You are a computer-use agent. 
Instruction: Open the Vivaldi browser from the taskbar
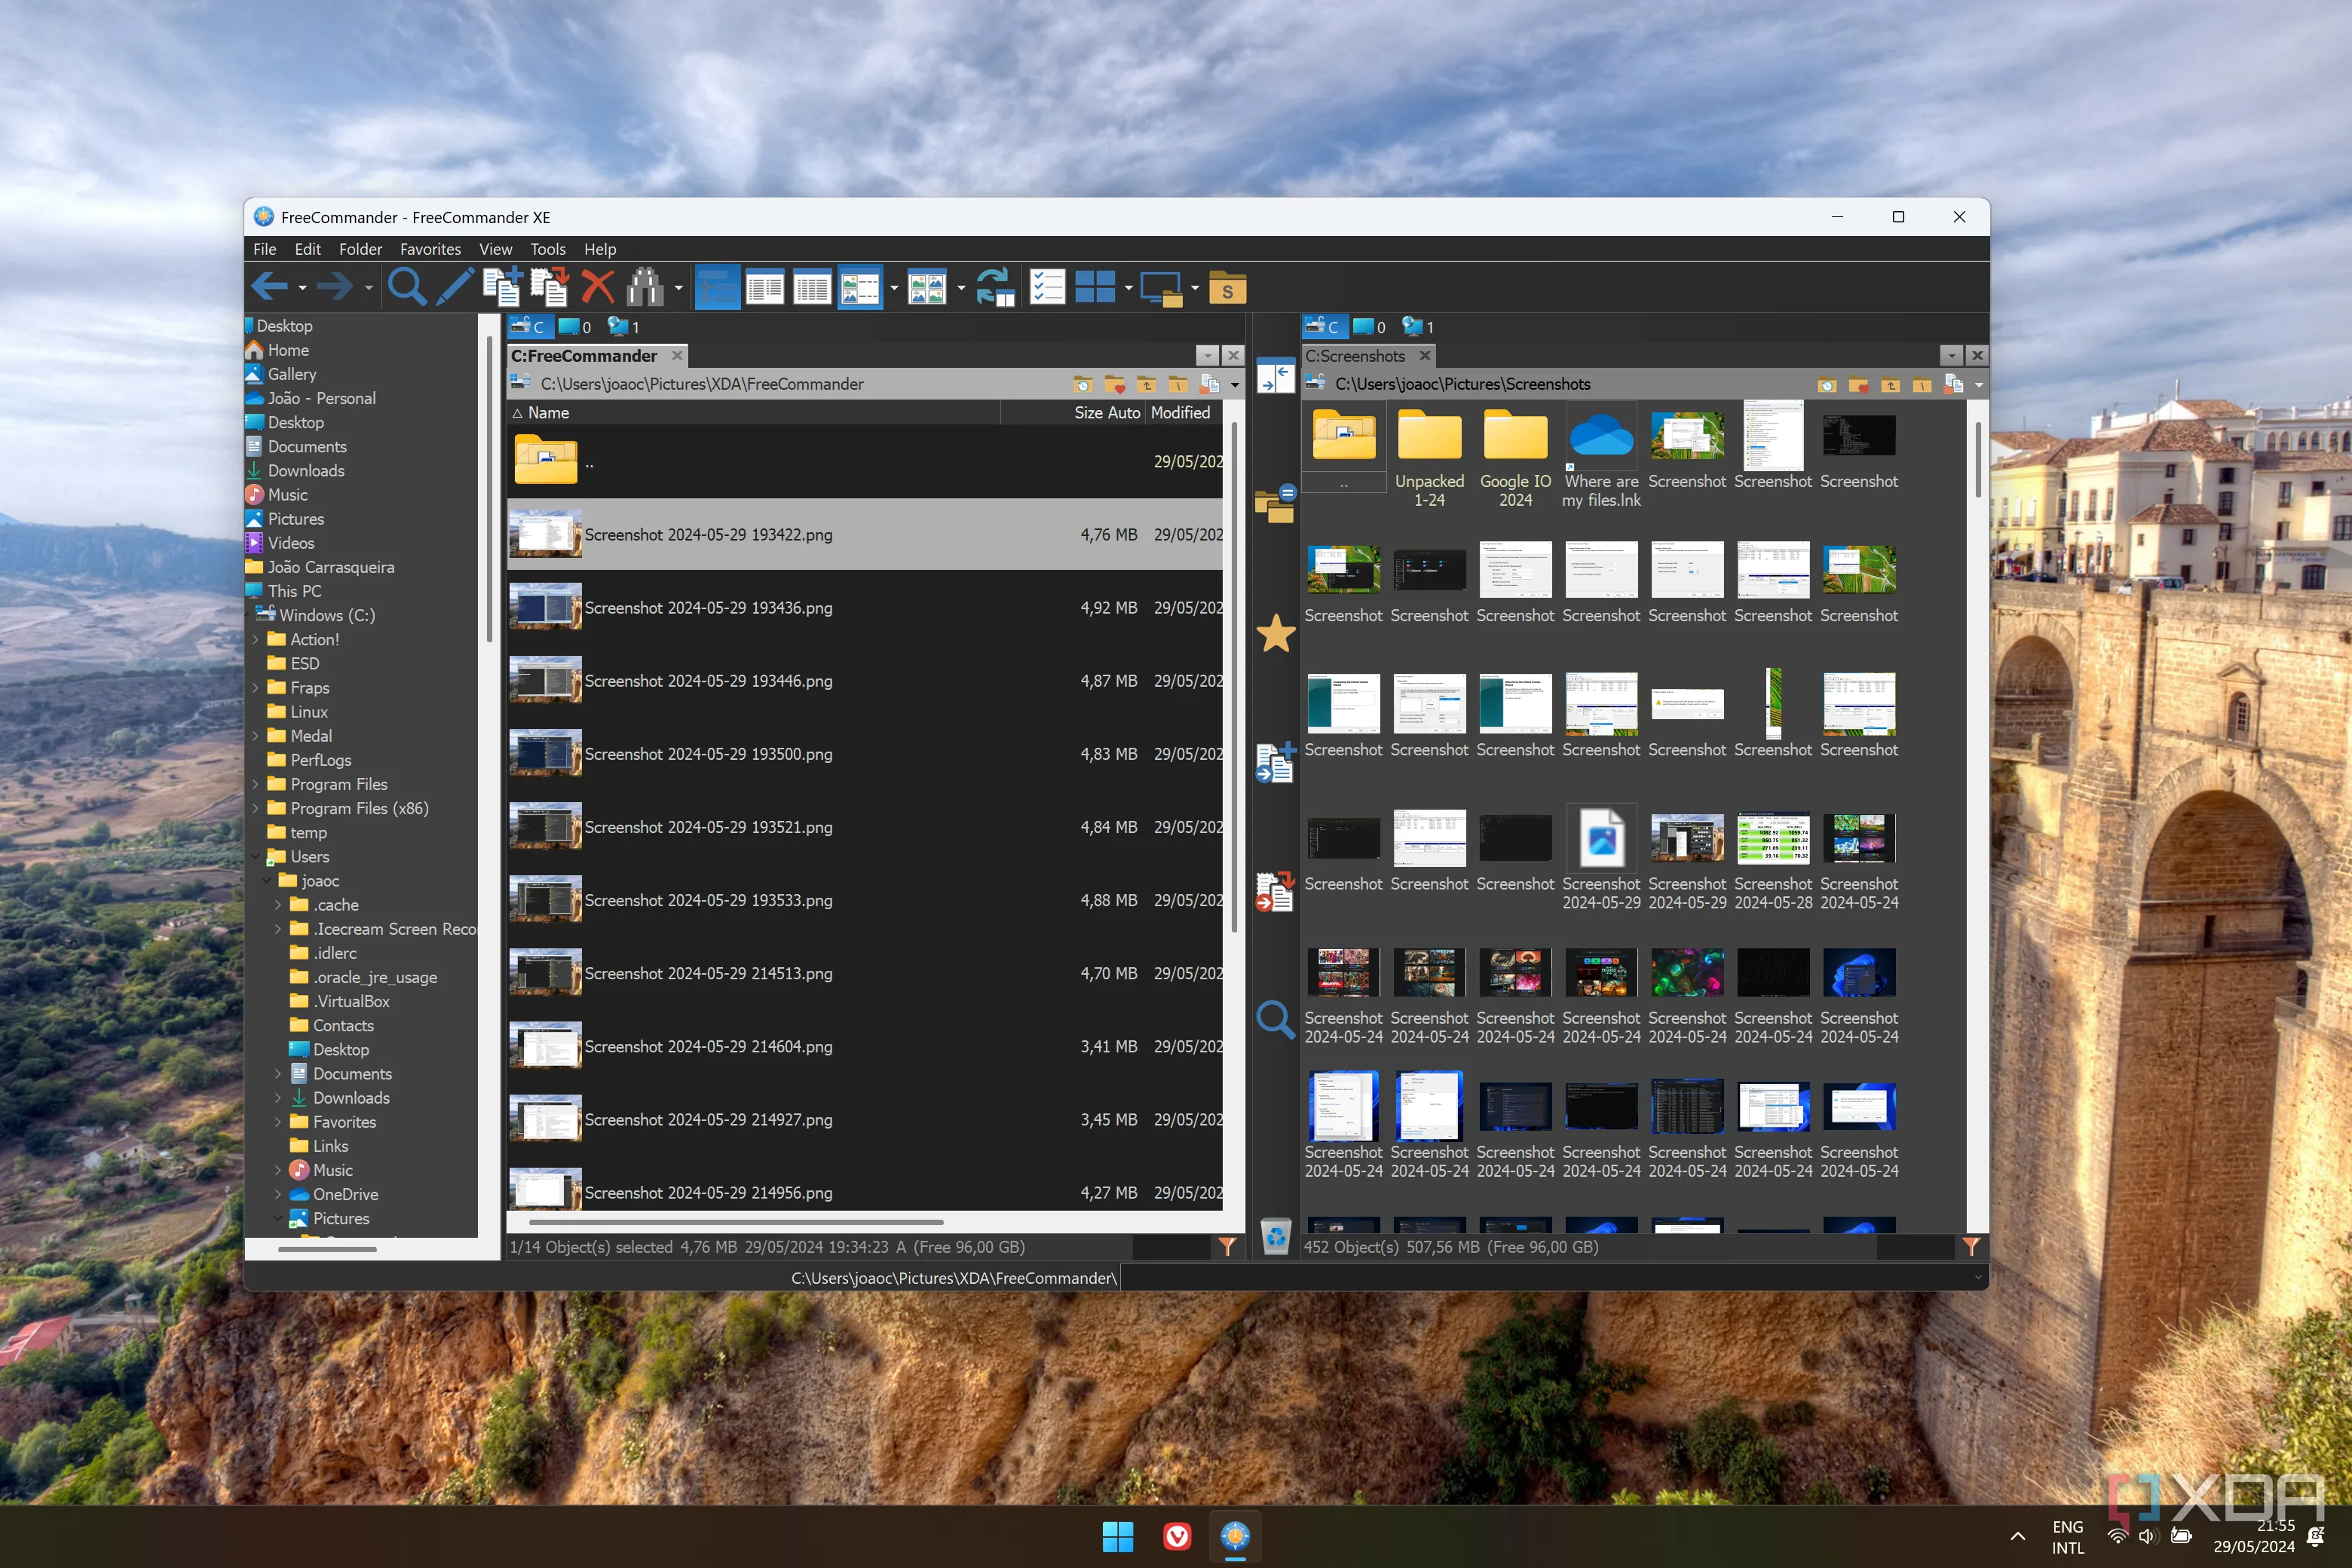(1177, 1536)
